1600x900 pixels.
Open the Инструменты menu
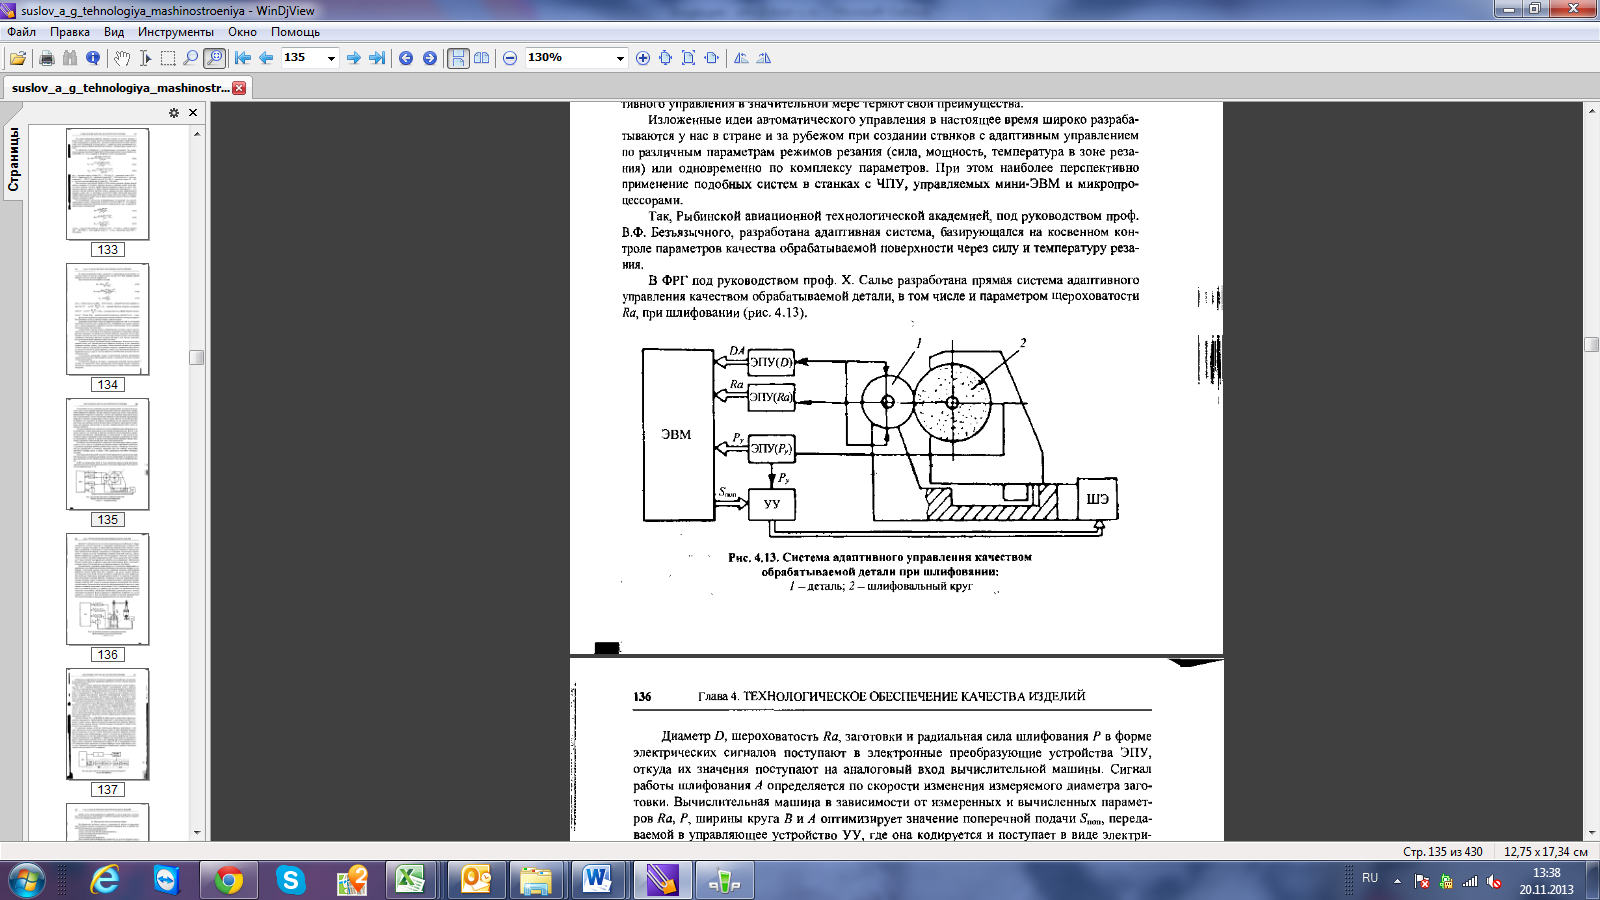pos(176,32)
